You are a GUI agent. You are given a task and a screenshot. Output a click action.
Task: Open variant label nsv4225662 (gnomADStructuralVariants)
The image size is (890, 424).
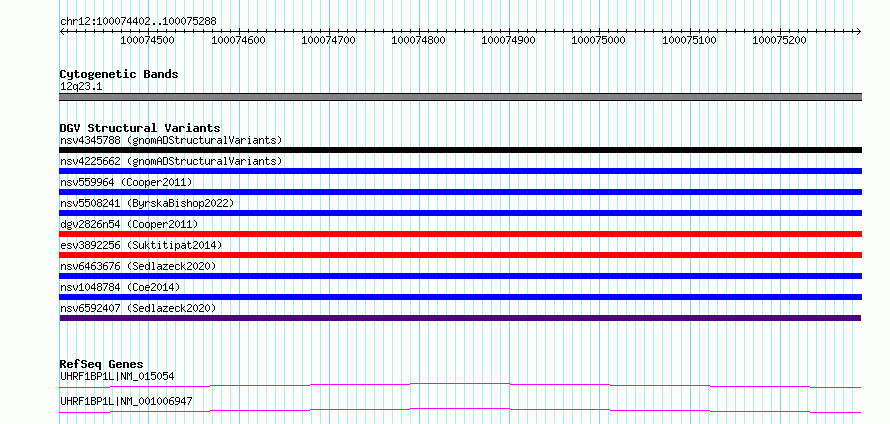[171, 161]
